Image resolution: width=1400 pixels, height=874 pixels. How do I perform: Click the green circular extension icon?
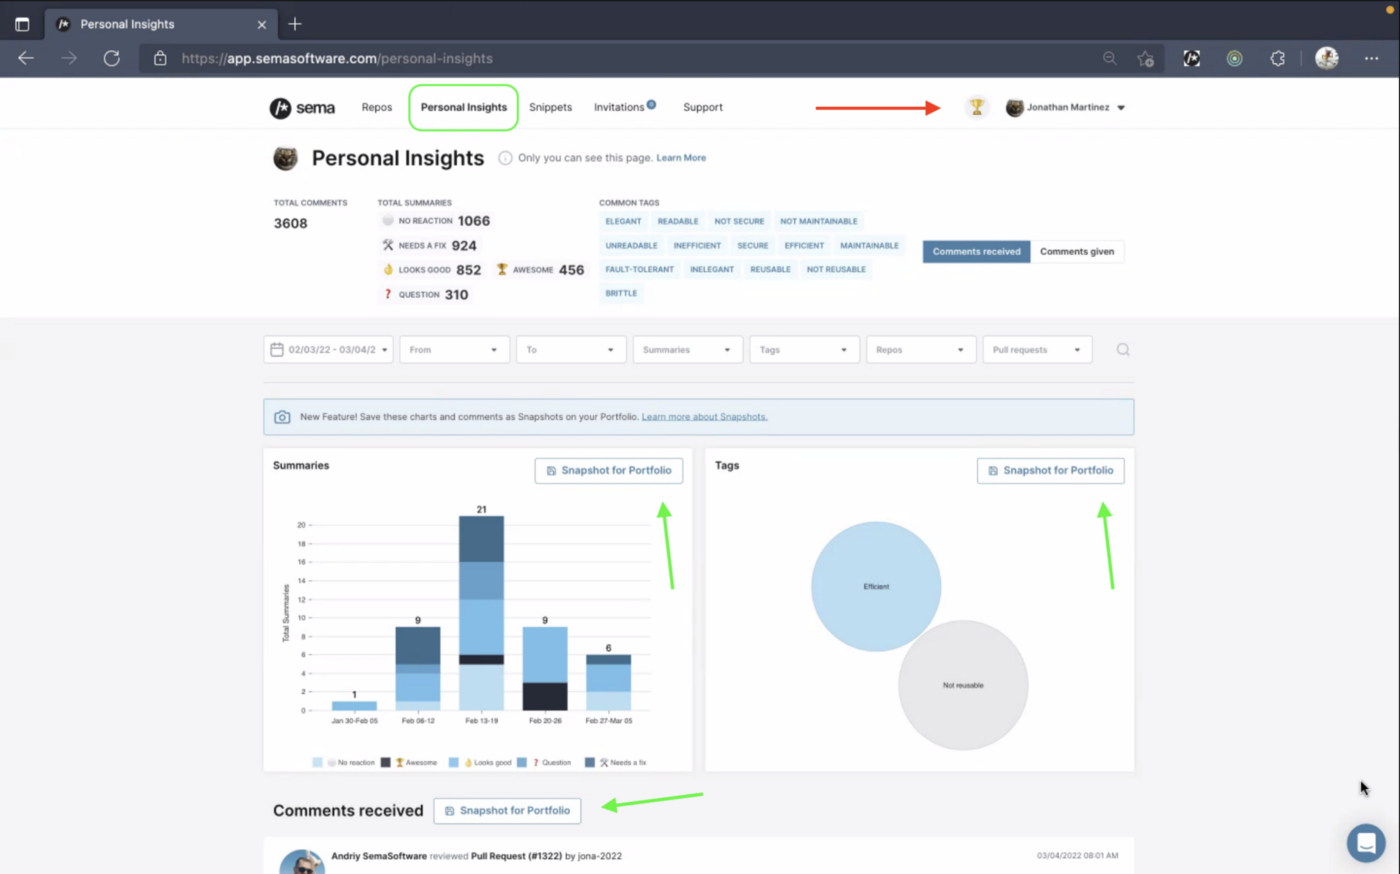pos(1235,58)
